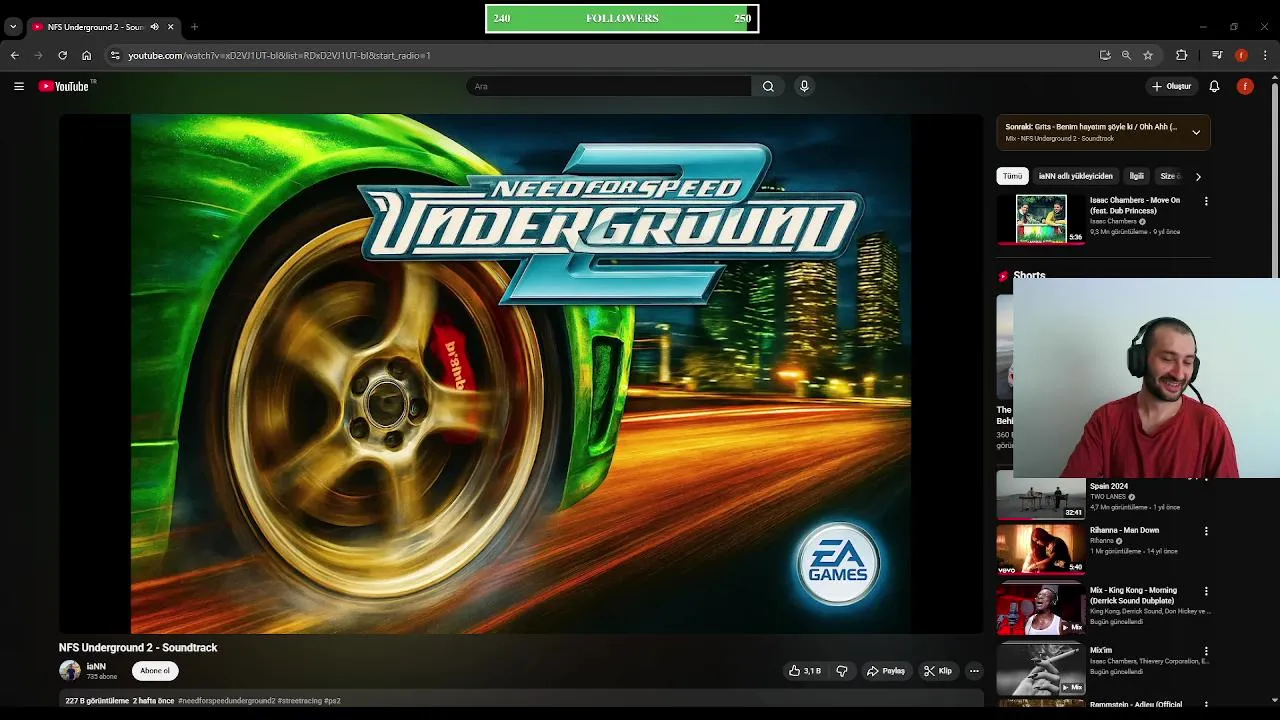This screenshot has width=1280, height=720.
Task: Click the browser address bar URL
Action: click(279, 55)
